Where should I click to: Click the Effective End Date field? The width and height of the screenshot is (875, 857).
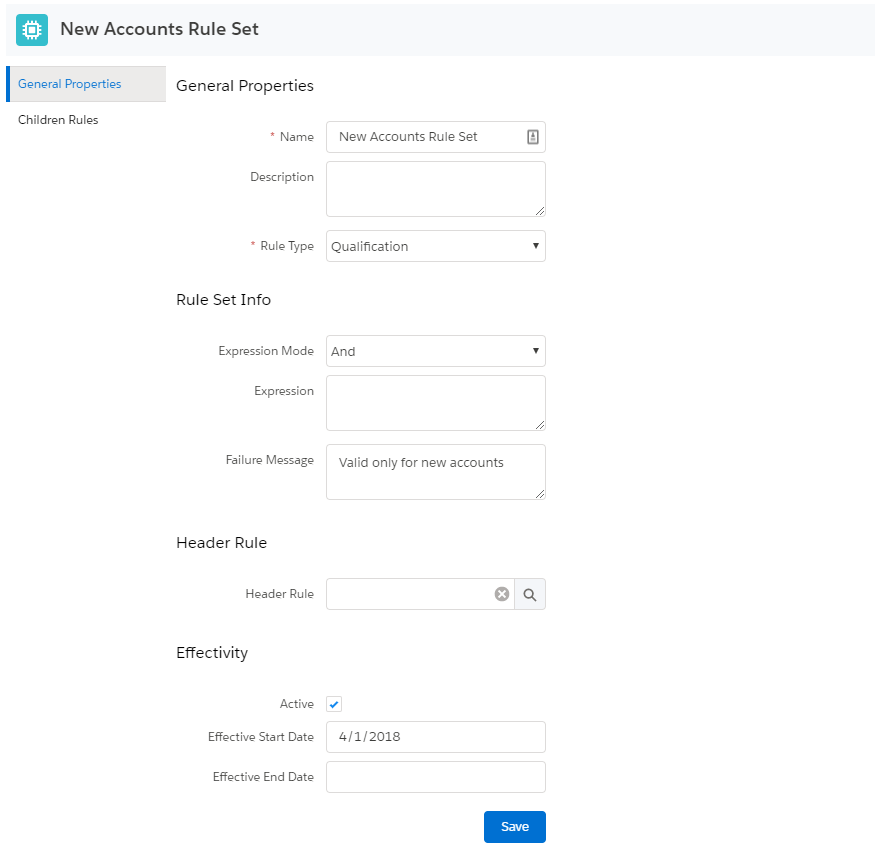[436, 777]
